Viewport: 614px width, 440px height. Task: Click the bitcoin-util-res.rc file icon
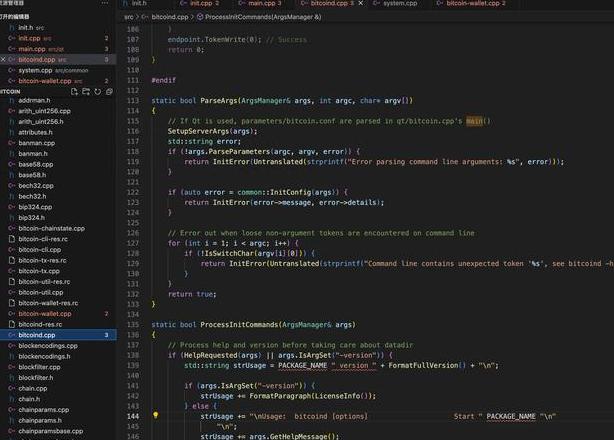[12, 281]
